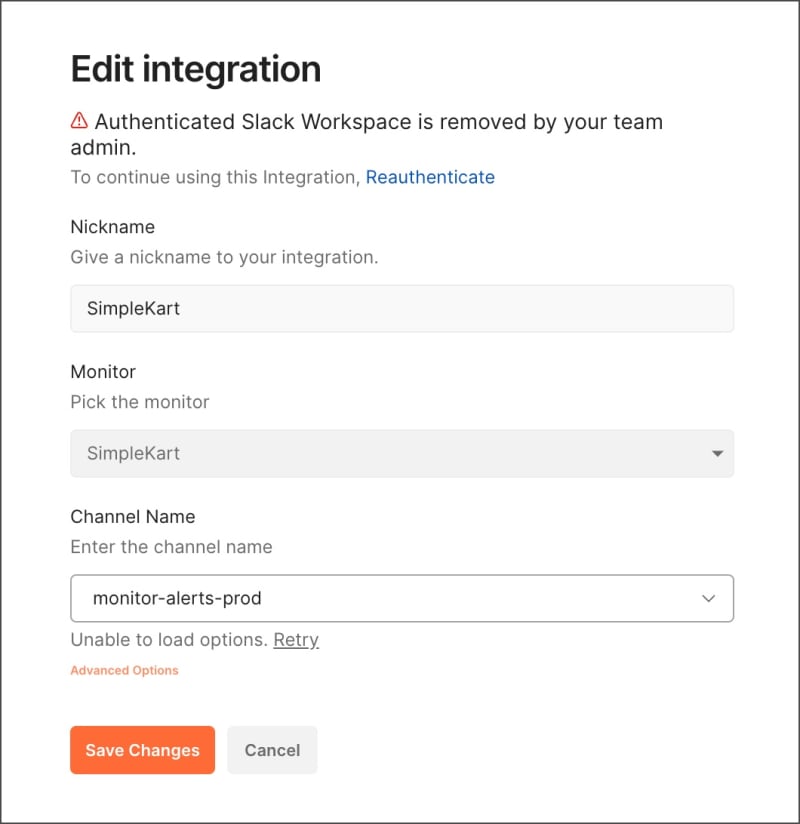Screen dimensions: 800x824
Task: Retry loading the channel options
Action: [296, 640]
